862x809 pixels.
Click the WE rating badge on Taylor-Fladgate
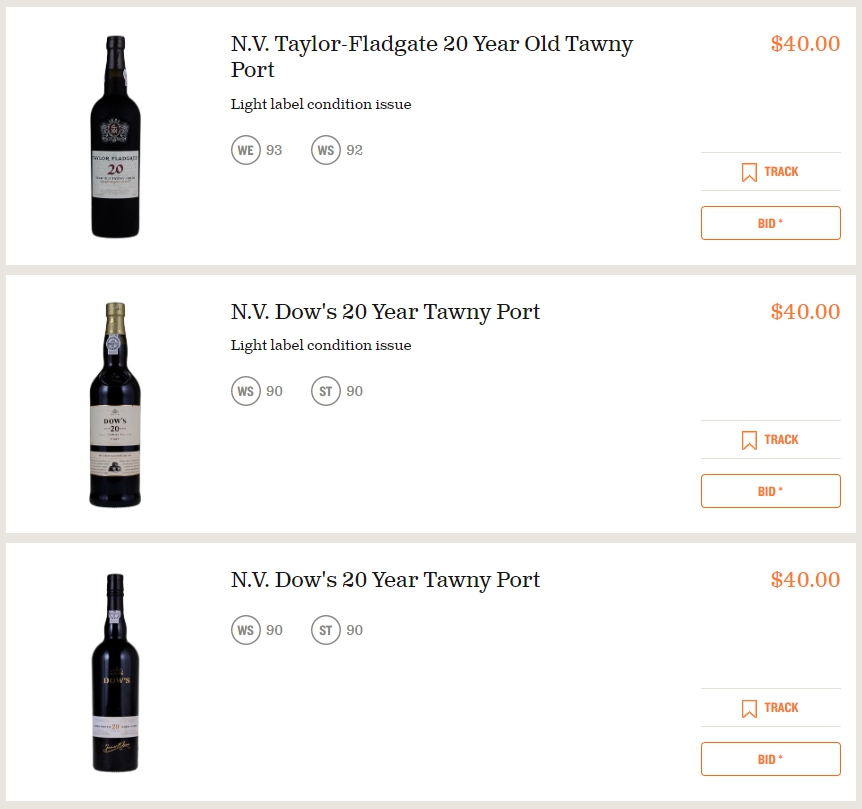[x=246, y=150]
